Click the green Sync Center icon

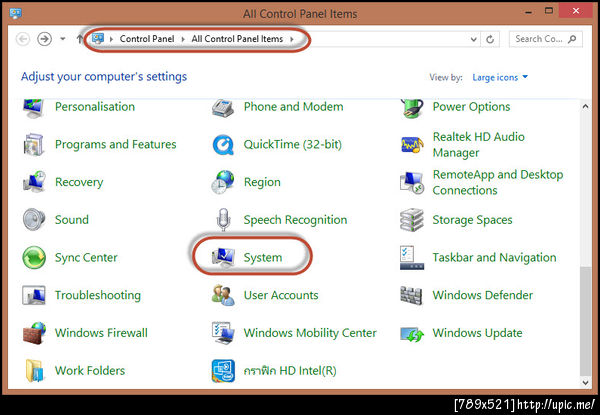coord(34,257)
